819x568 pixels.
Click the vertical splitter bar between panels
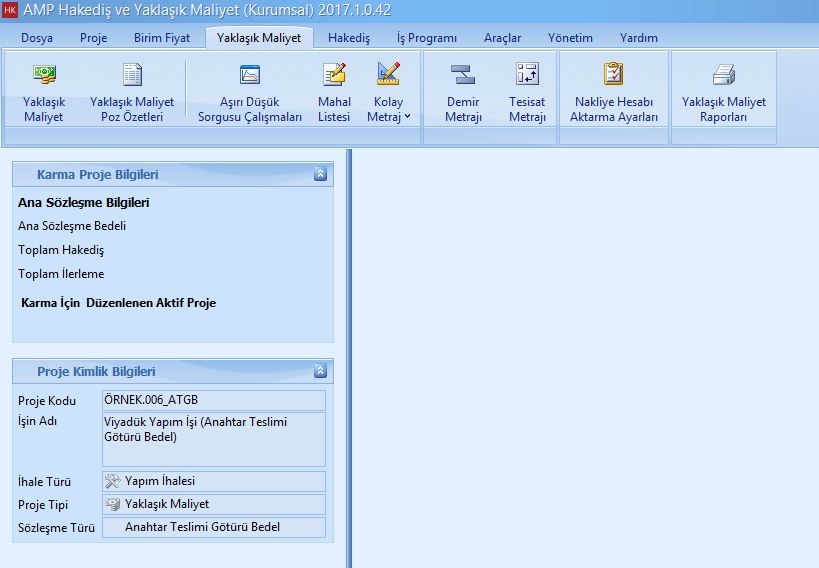pyautogui.click(x=349, y=358)
